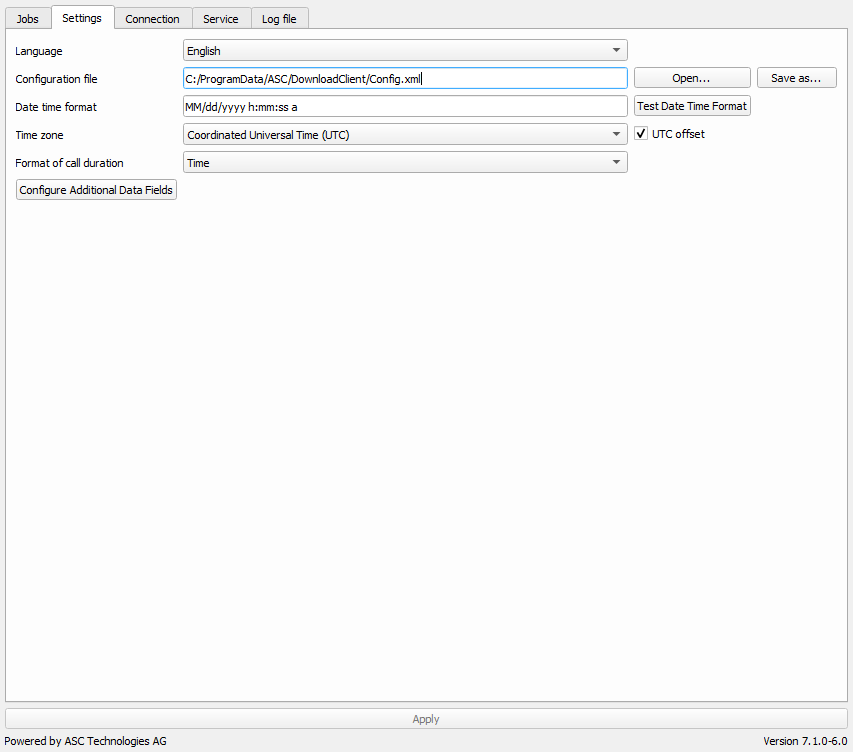Click the Open... button for configuration file

click(691, 78)
